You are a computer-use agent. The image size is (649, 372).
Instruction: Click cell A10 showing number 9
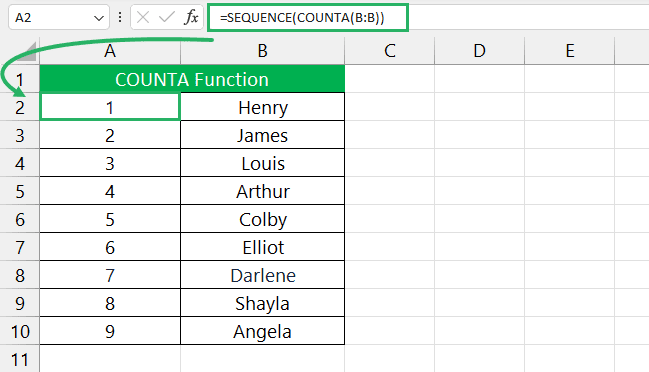click(110, 331)
